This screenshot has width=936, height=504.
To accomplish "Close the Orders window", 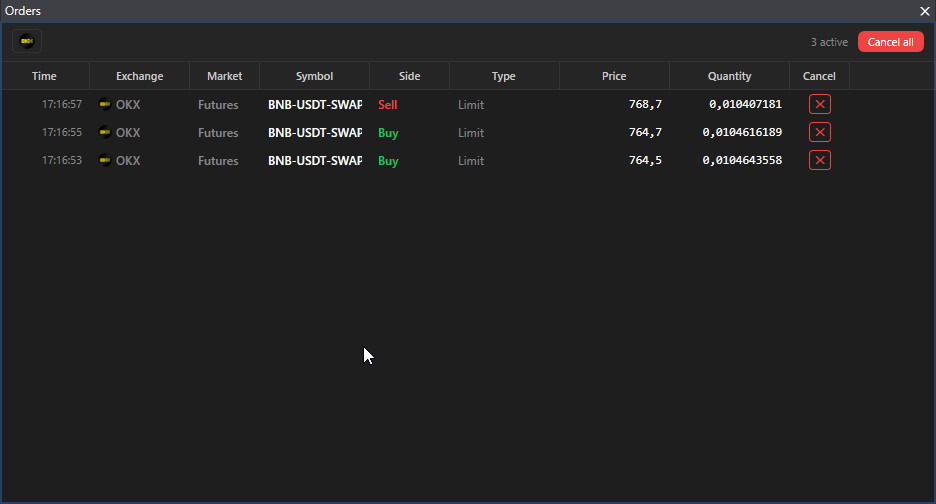I will point(925,11).
